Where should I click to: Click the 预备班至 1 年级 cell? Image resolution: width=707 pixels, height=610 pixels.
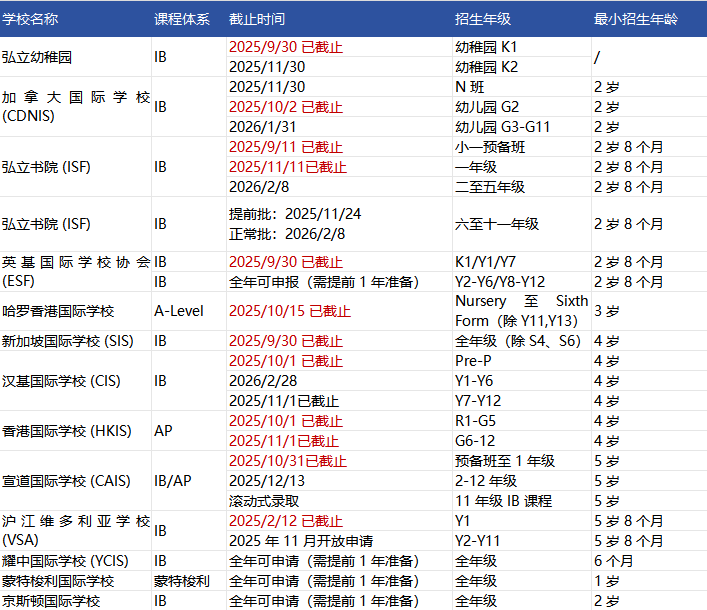[x=522, y=461]
